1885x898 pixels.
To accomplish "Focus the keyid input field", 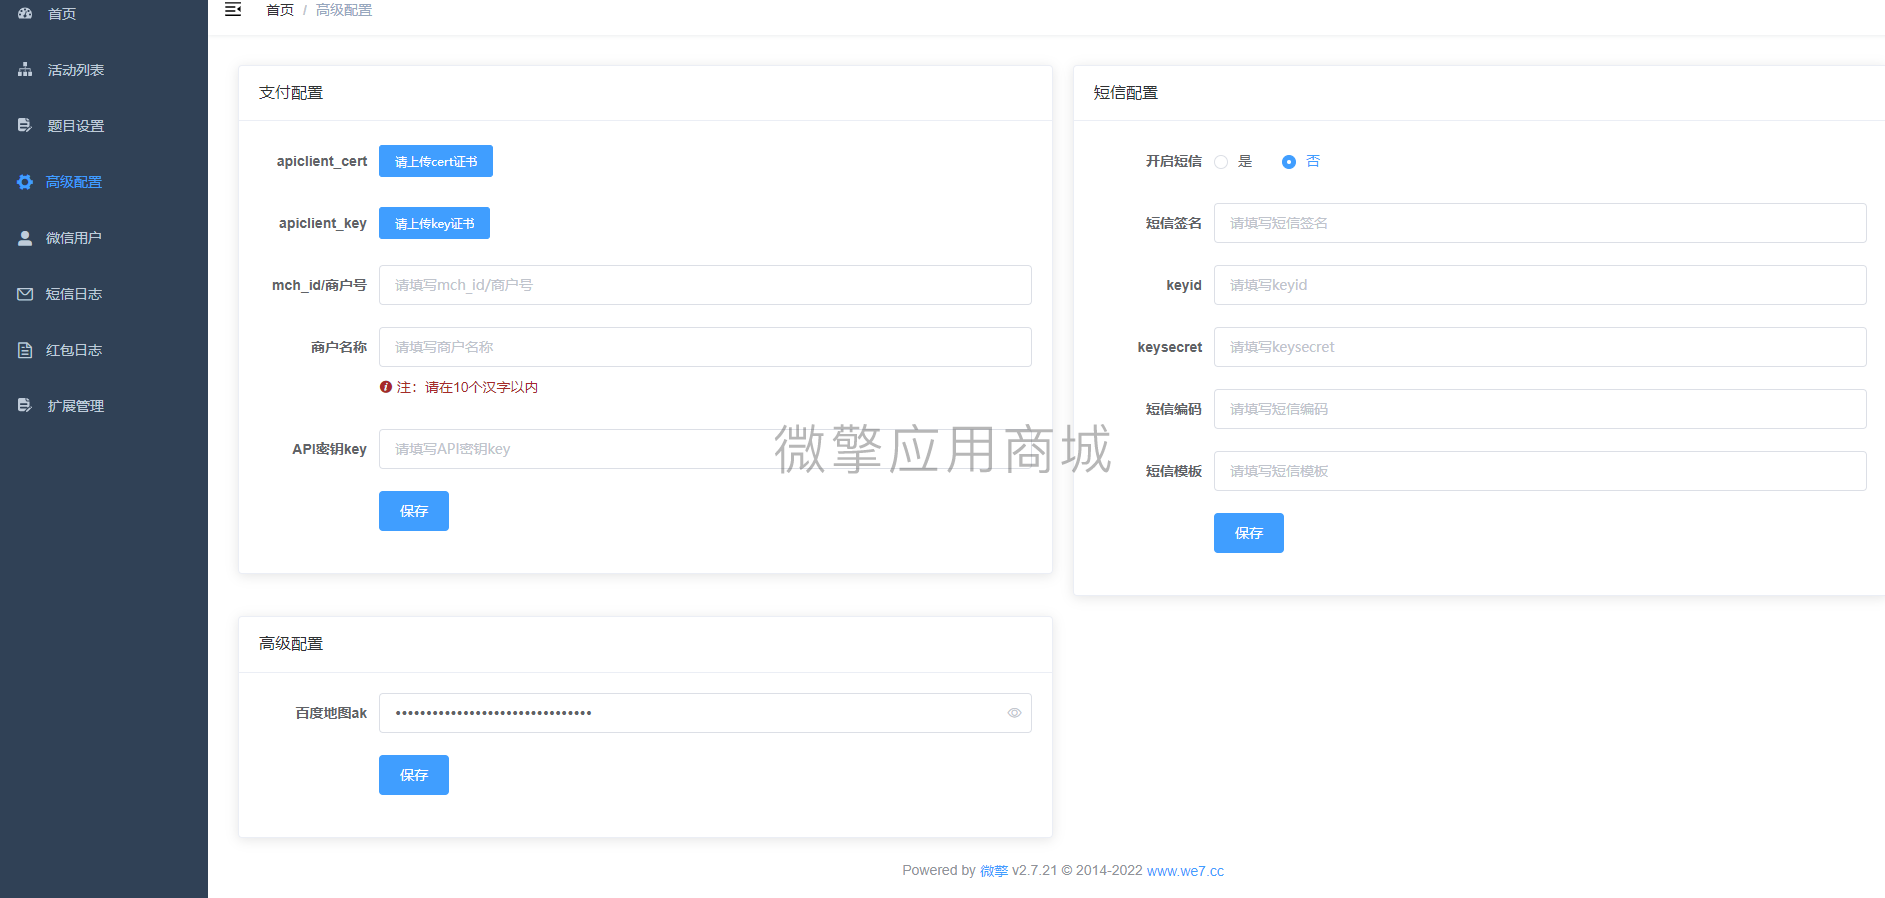I will pyautogui.click(x=1540, y=285).
